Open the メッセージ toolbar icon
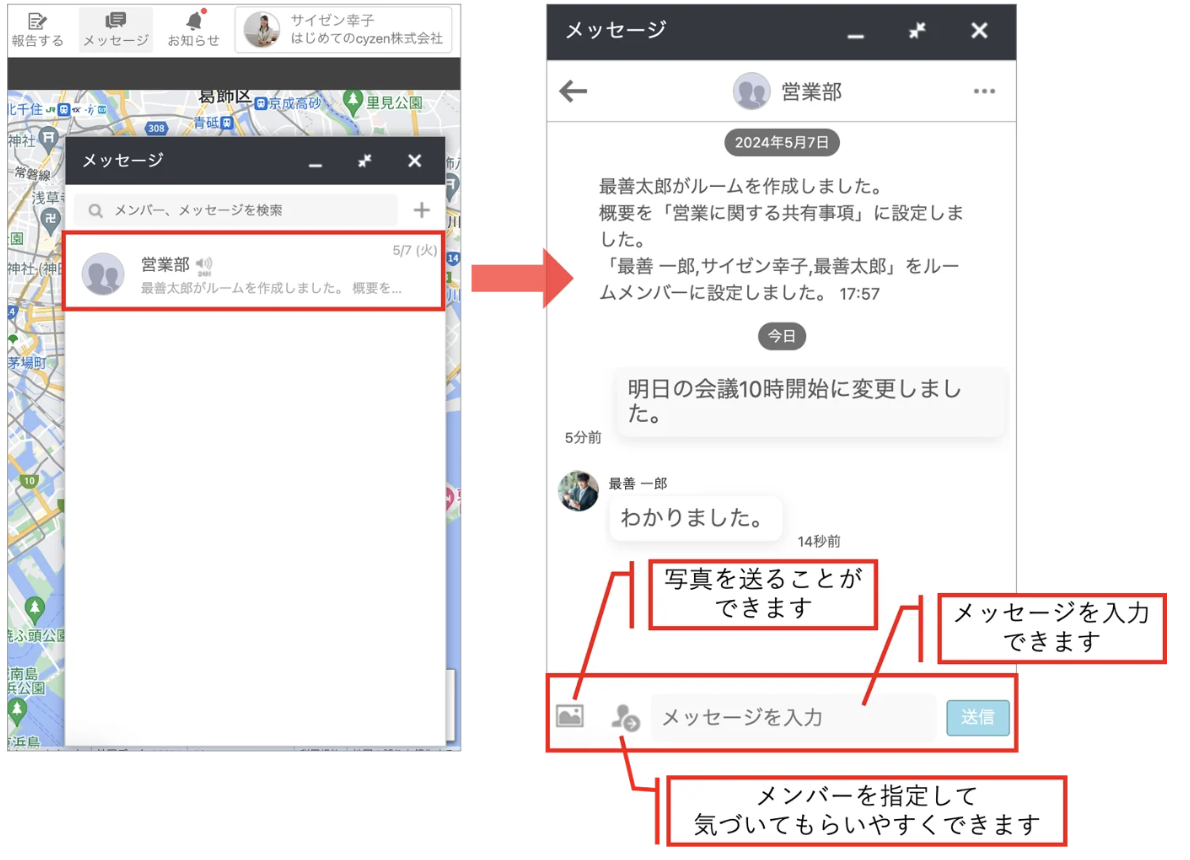Screen dimensions: 1190x860 (116, 30)
